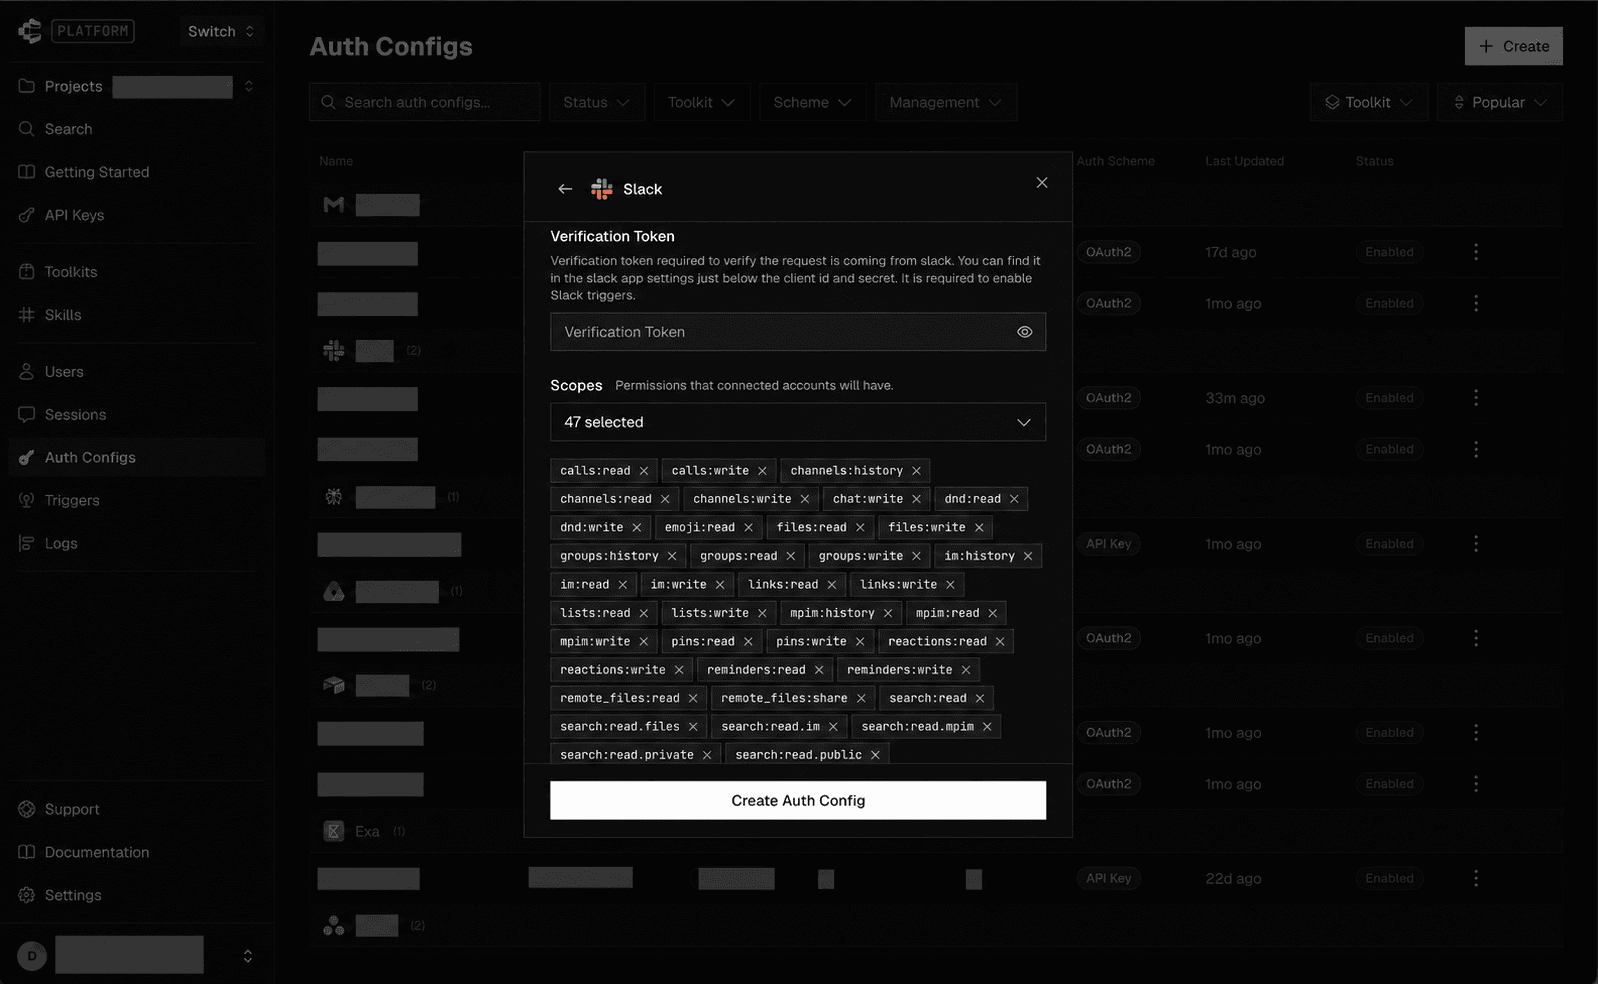Click the Search auth configs field
The width and height of the screenshot is (1598, 984).
[425, 102]
